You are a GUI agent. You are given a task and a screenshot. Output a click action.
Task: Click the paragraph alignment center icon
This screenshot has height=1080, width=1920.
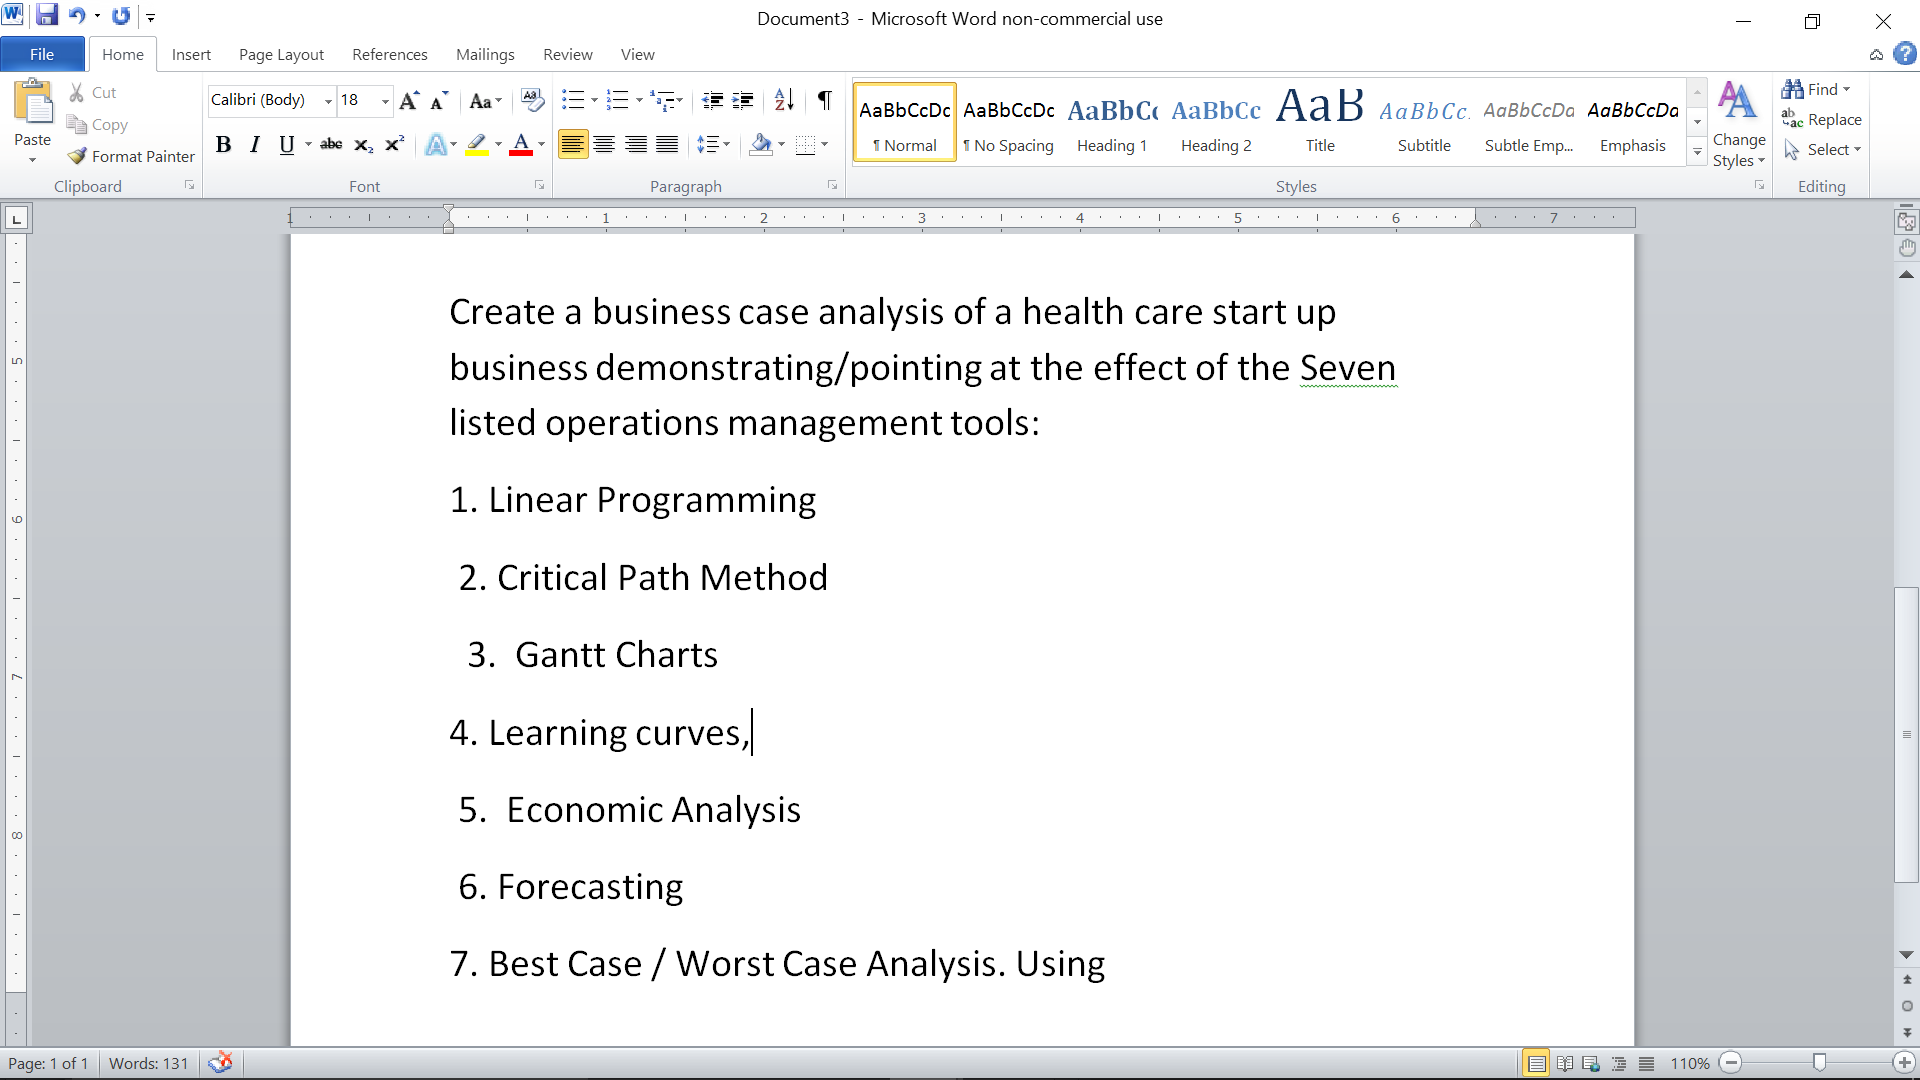[x=604, y=145]
